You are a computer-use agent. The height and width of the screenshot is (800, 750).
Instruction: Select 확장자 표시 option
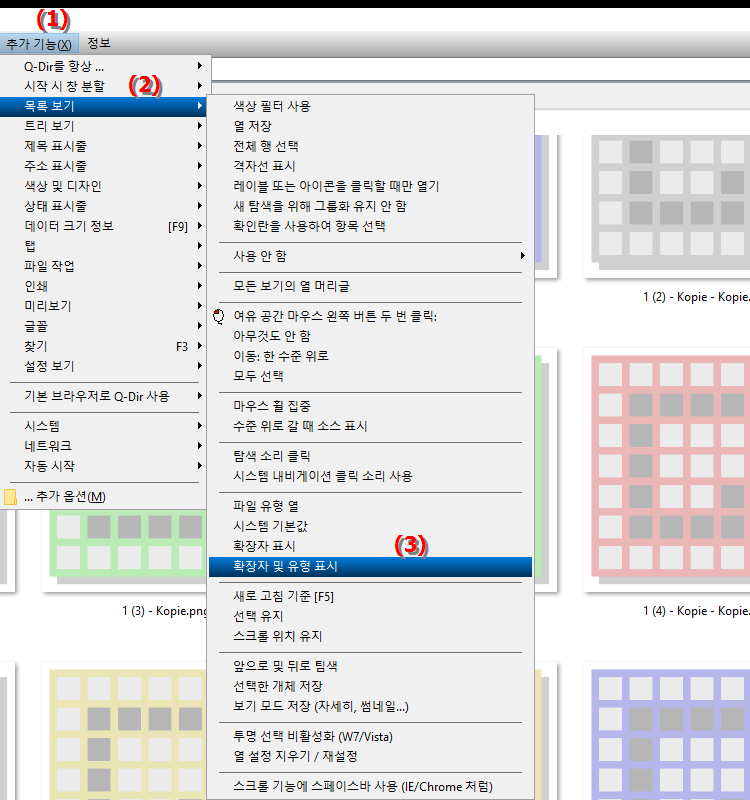(370, 546)
